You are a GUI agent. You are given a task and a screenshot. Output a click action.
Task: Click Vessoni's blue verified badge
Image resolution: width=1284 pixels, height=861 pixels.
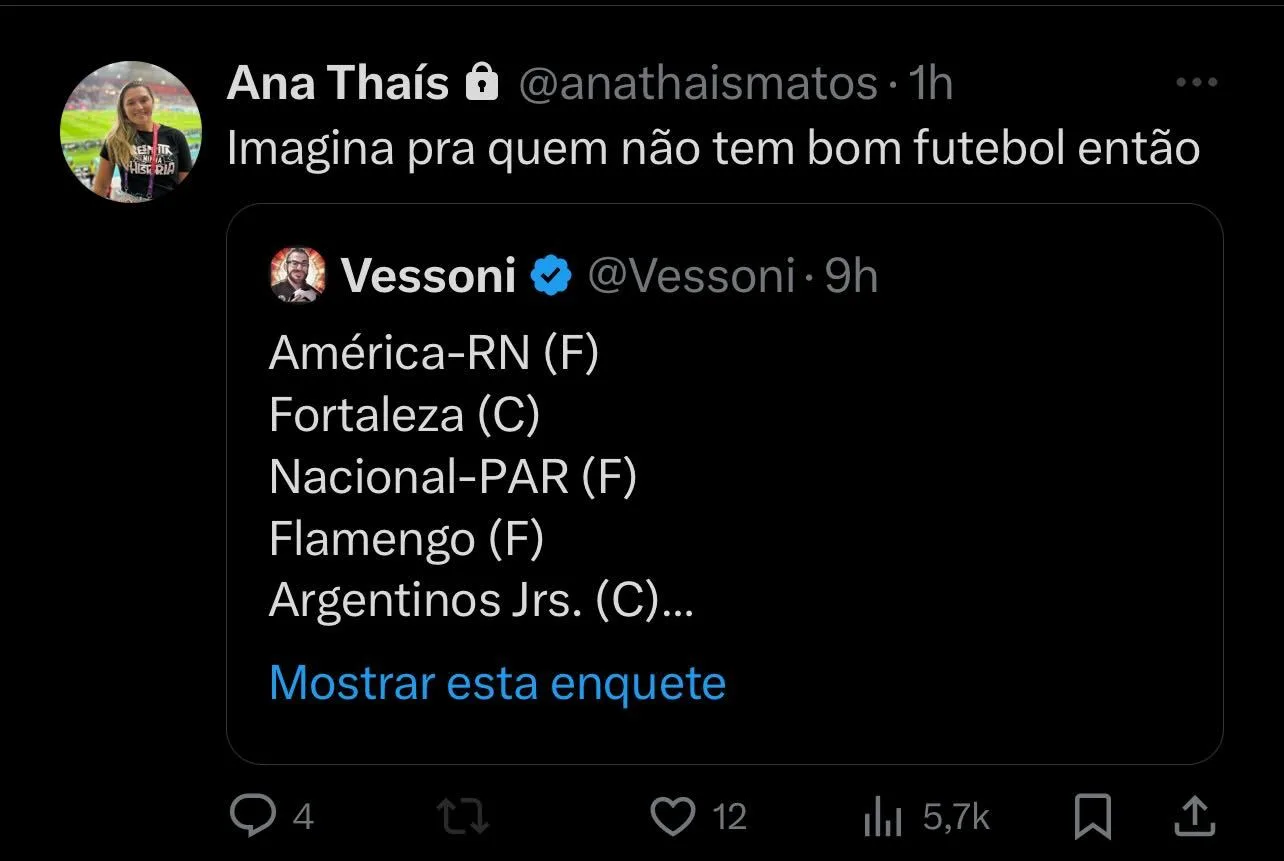tap(550, 276)
